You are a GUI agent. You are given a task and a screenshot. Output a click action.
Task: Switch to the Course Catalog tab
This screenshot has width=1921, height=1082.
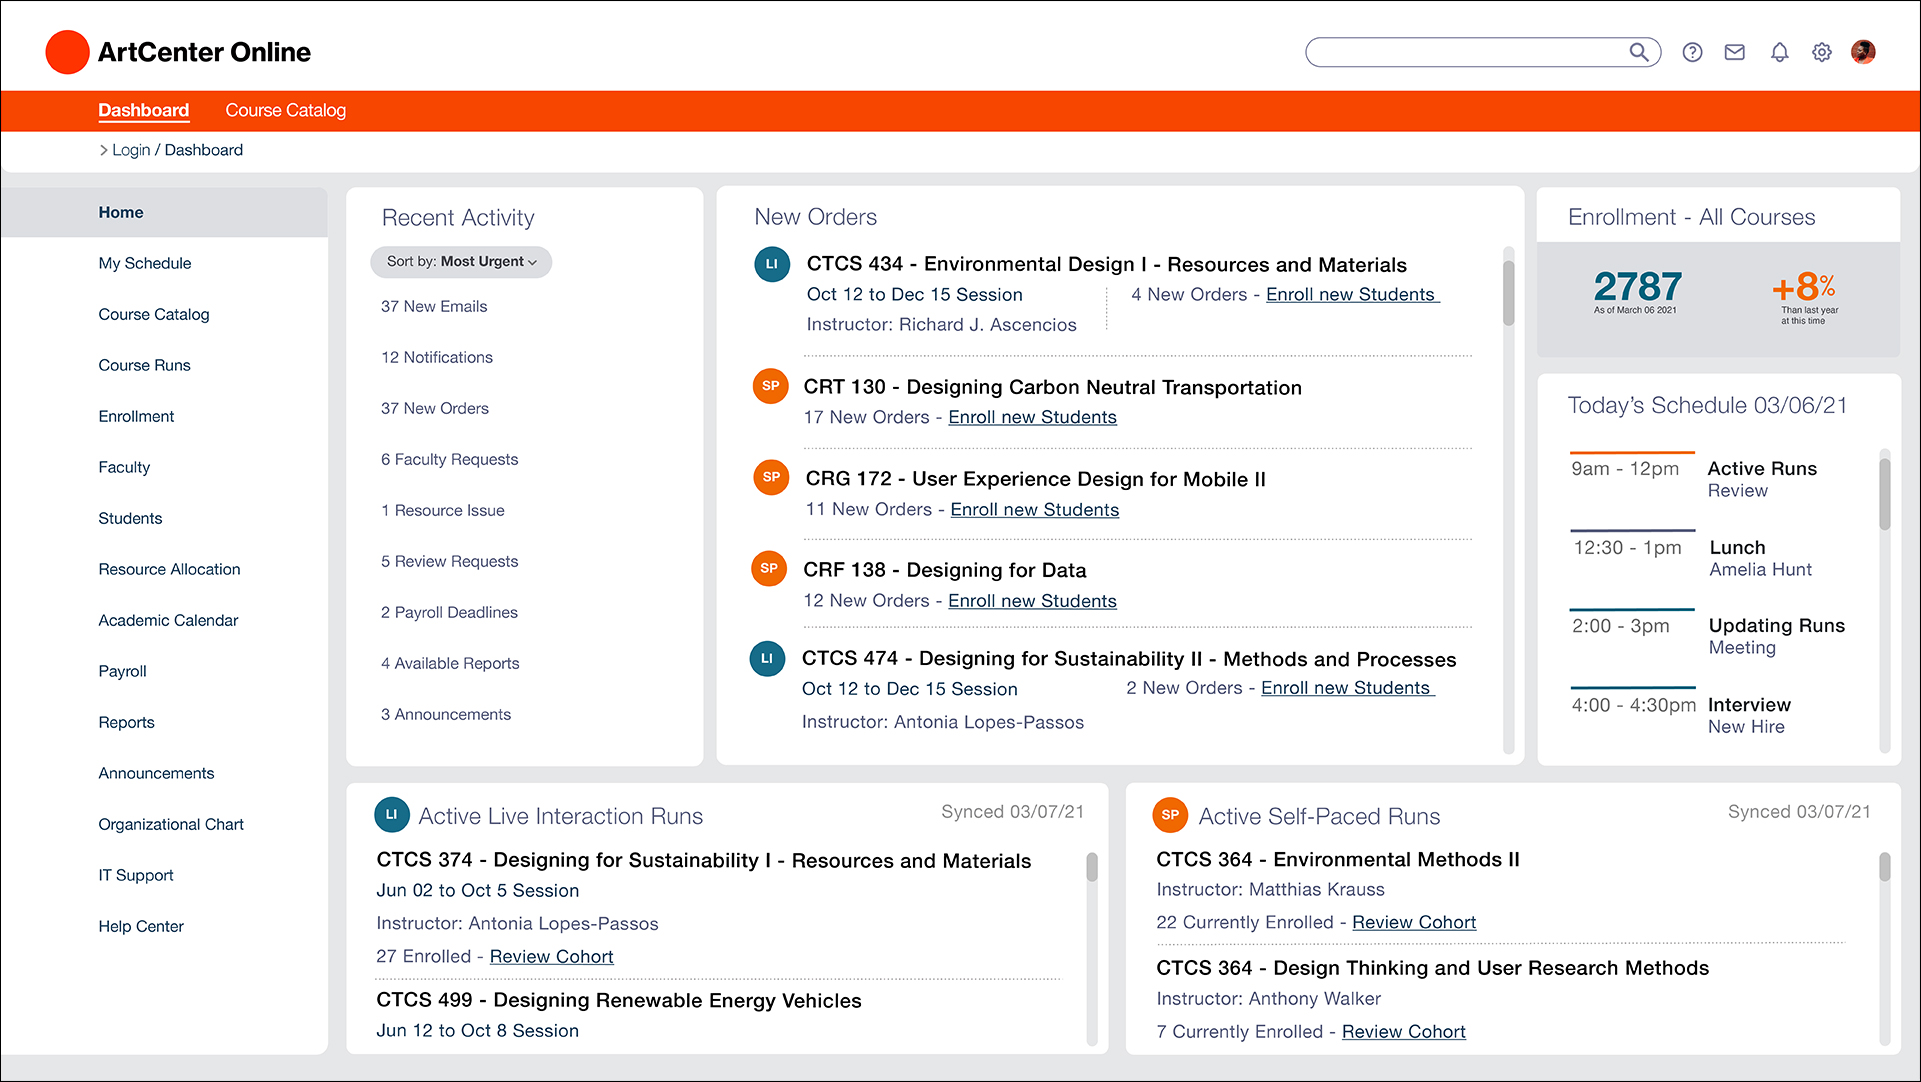(x=285, y=110)
